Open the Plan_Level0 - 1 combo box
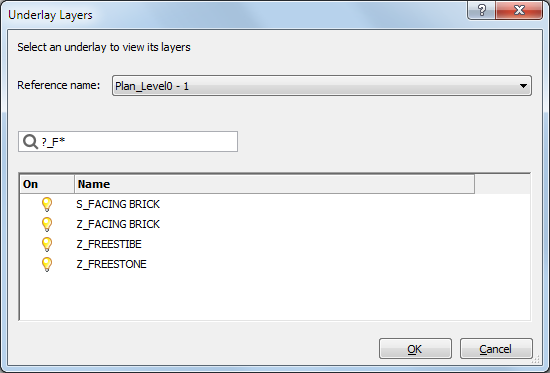Screen dimensions: 550x373 pos(322,85)
